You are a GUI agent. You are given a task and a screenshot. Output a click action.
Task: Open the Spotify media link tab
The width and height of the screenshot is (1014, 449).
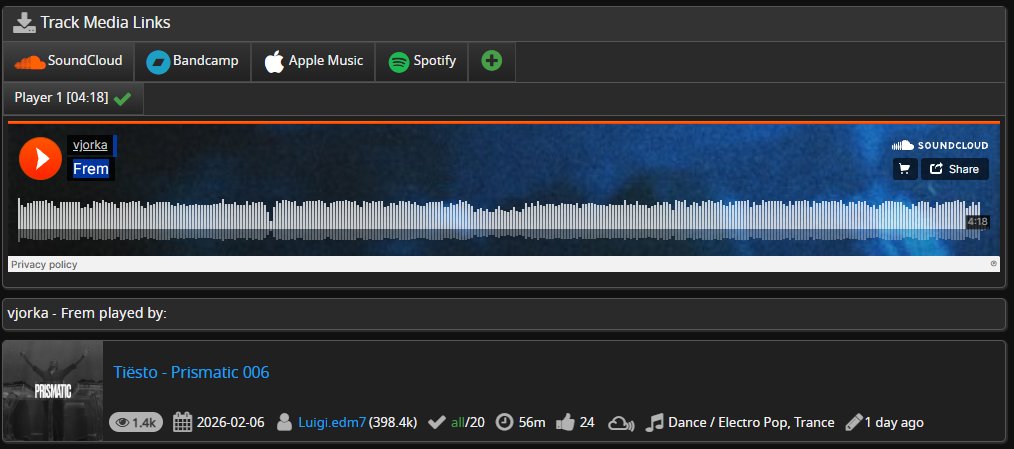point(422,61)
